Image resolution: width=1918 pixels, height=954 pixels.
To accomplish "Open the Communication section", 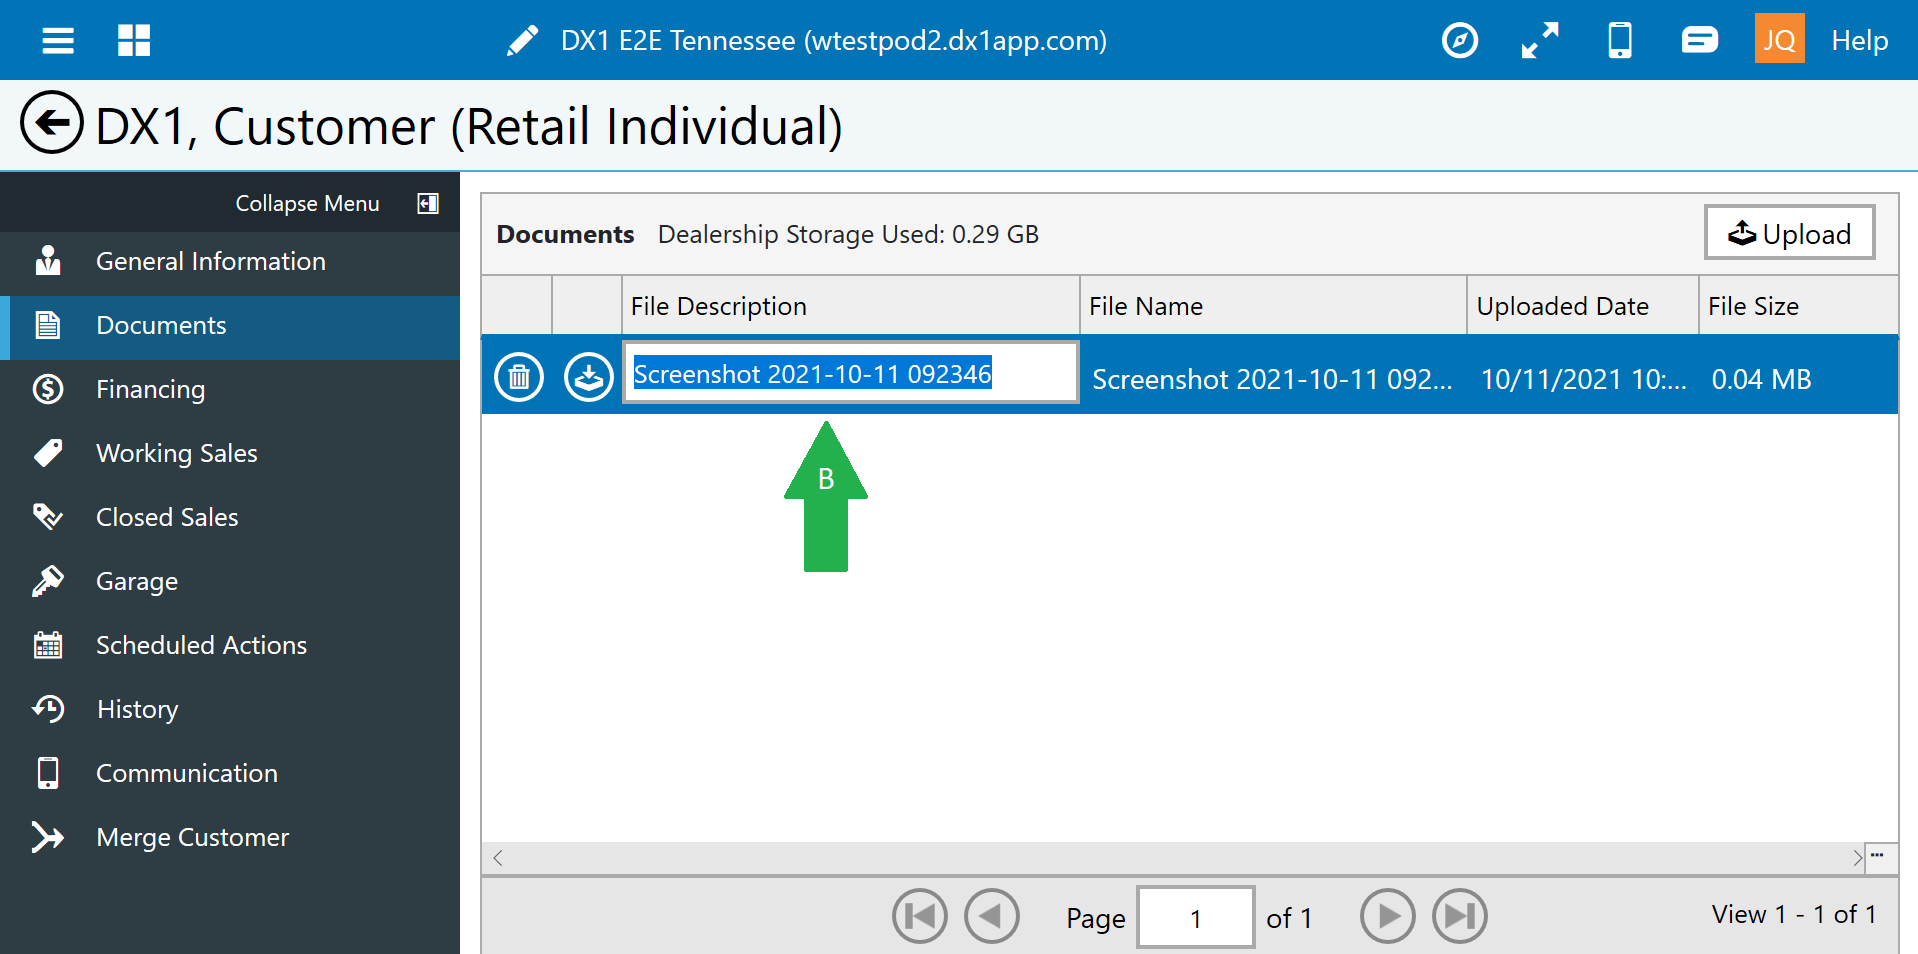I will pos(230,774).
